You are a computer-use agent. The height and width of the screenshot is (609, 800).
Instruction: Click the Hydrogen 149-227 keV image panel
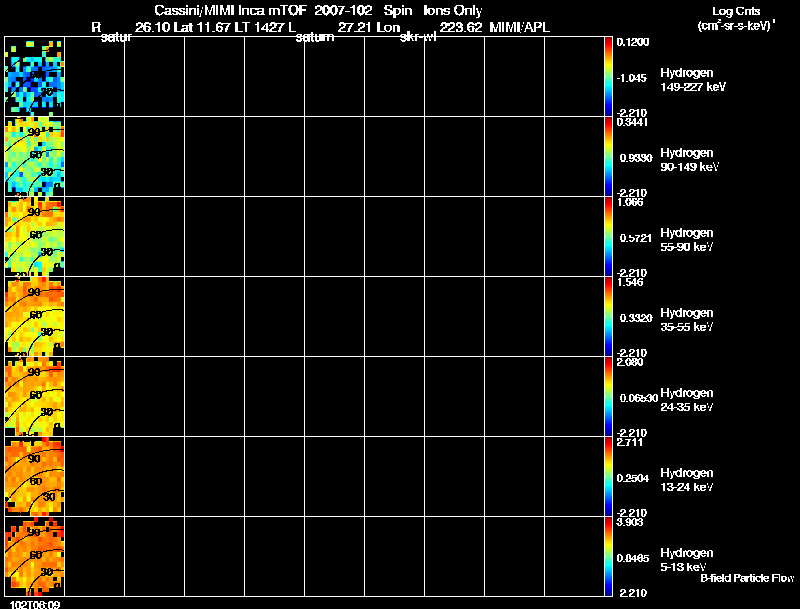(35, 77)
